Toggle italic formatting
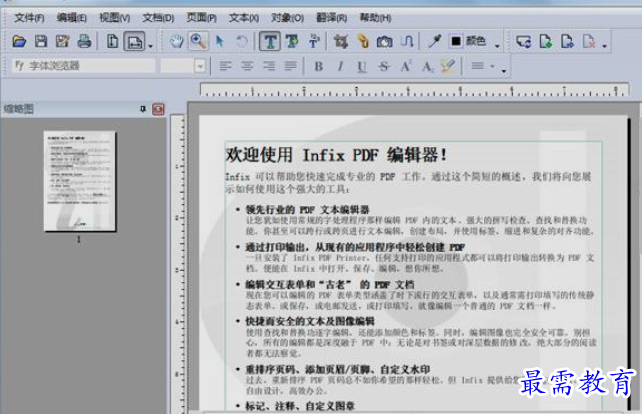 click(x=340, y=66)
